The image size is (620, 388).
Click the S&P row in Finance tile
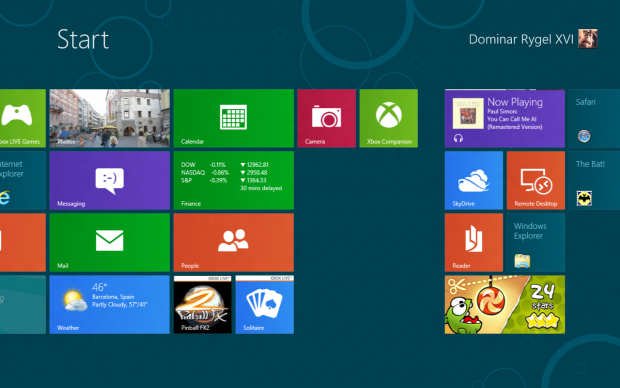[224, 180]
